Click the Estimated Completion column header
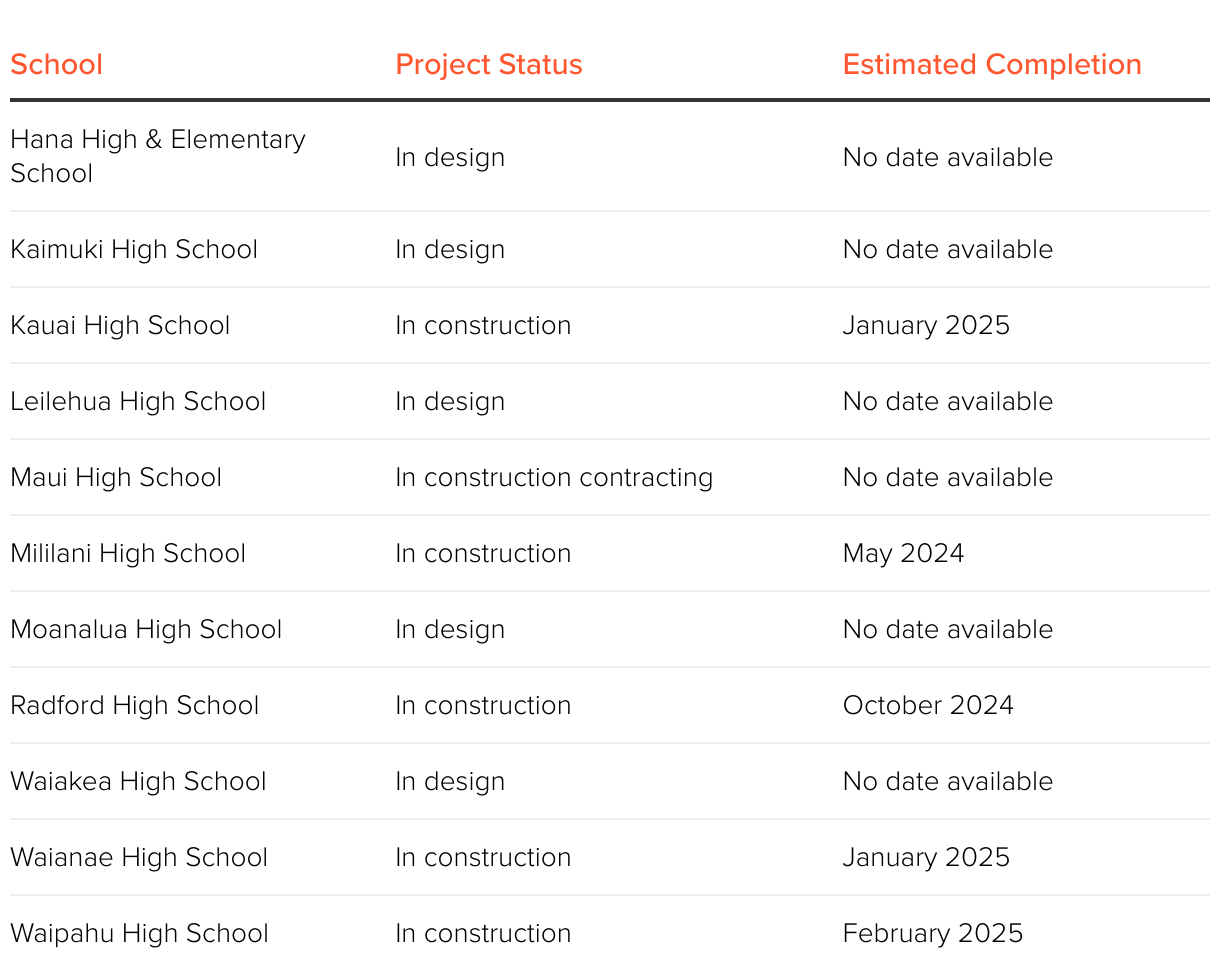The image size is (1220, 980). 991,65
